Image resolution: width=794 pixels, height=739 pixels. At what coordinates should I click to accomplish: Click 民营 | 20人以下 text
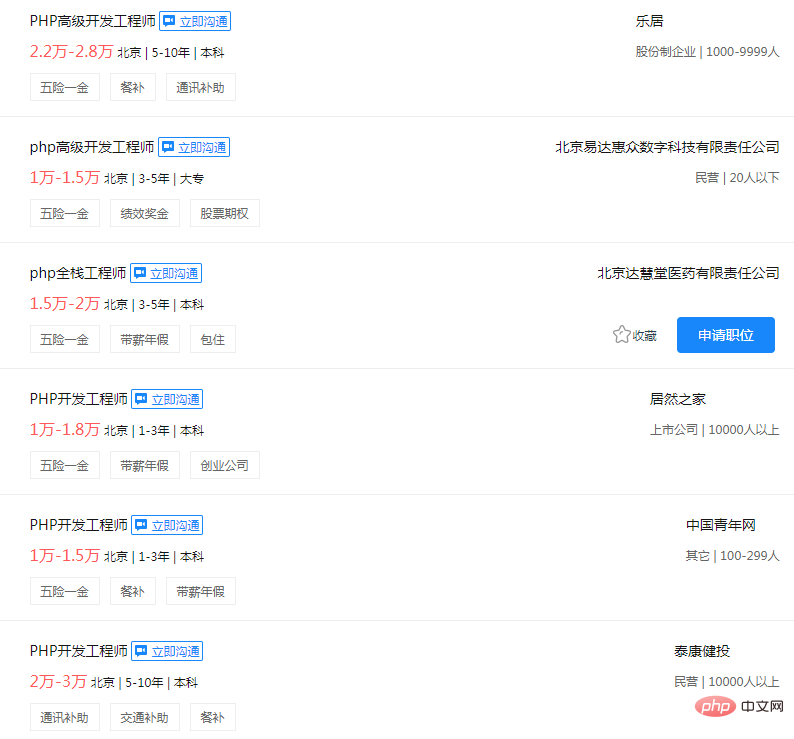[737, 178]
